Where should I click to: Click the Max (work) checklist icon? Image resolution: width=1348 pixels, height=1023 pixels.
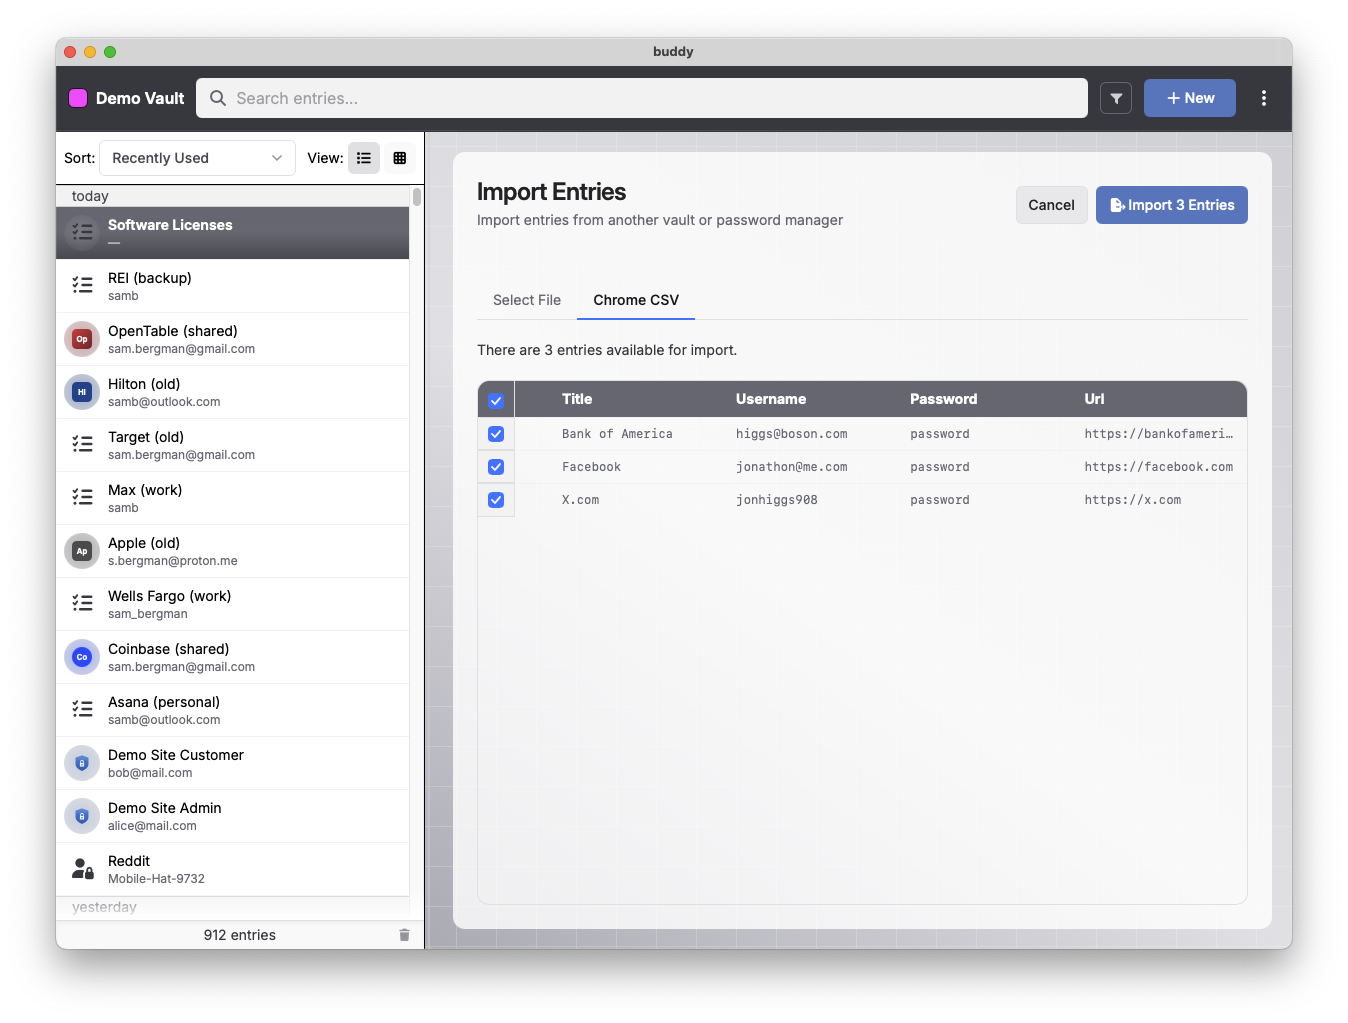82,497
